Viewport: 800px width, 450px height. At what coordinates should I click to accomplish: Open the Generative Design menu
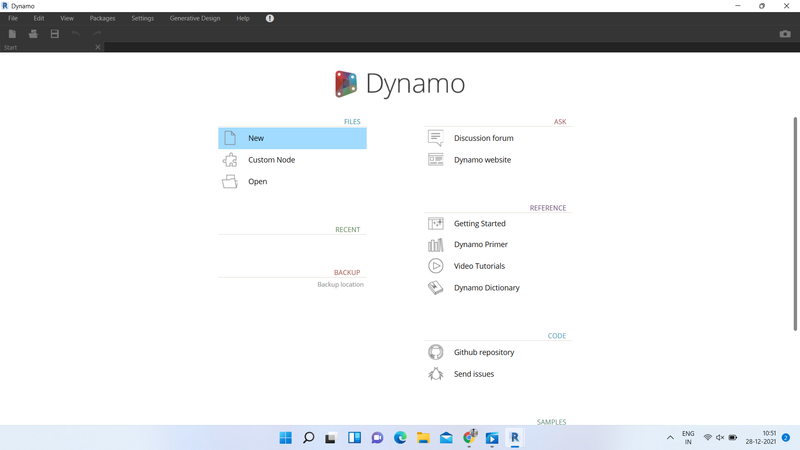[195, 18]
